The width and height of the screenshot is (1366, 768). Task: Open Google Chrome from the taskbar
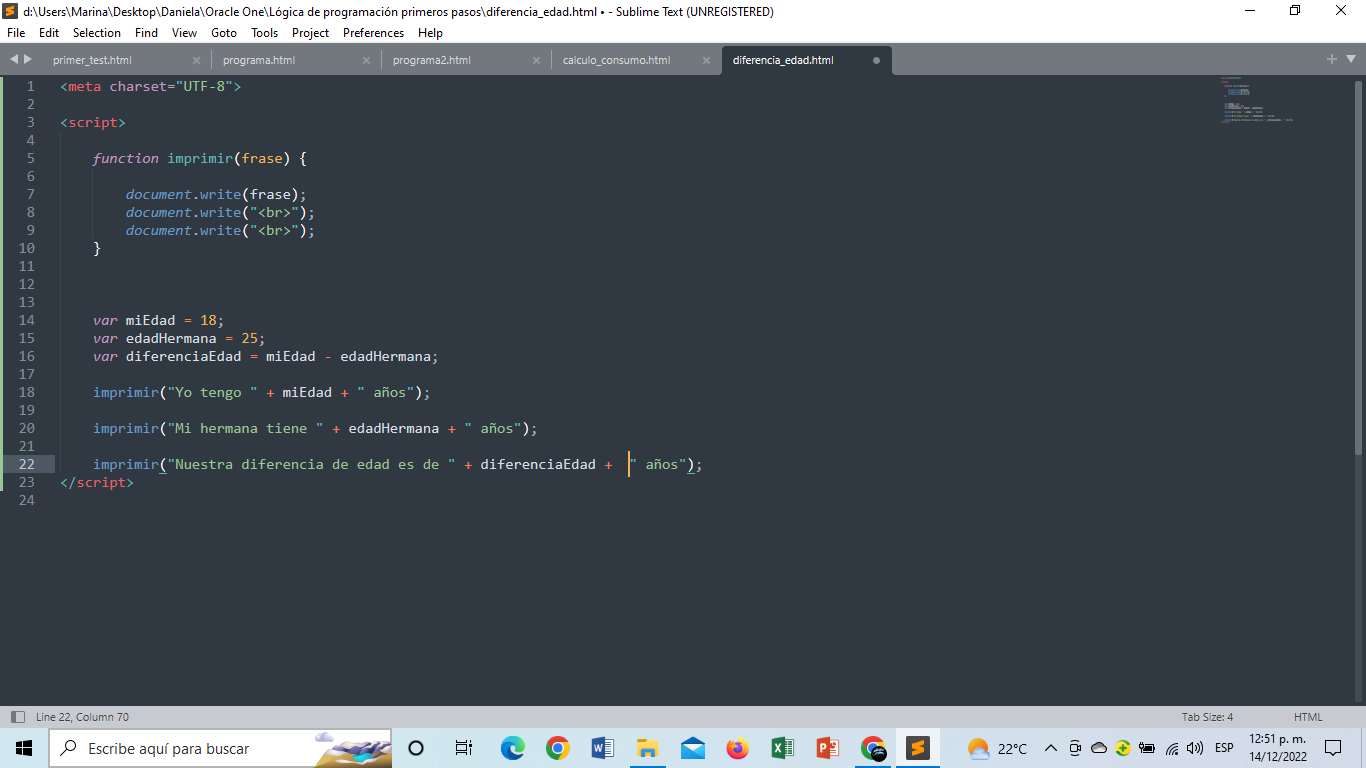(x=557, y=748)
